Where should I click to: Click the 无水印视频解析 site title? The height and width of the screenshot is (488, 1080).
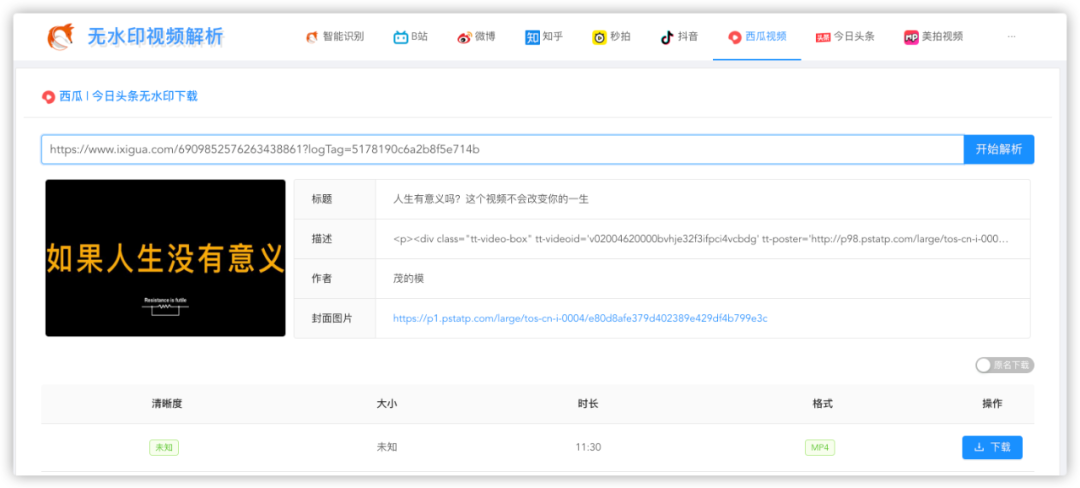(x=155, y=37)
